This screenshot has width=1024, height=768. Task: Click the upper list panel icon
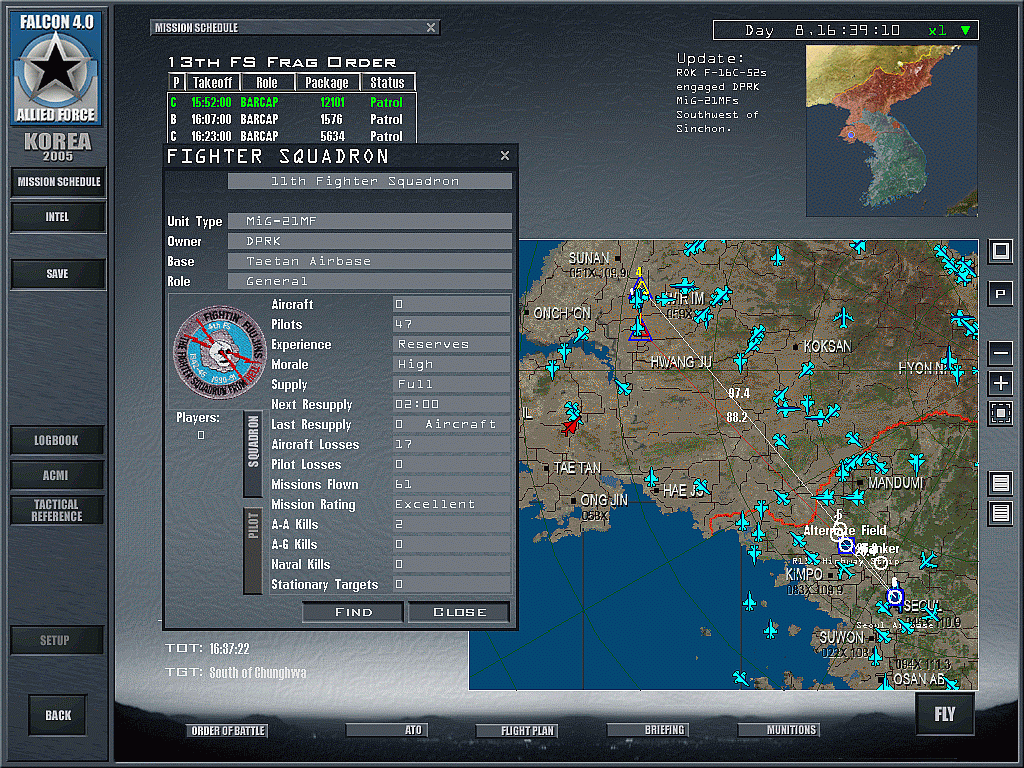[1000, 483]
